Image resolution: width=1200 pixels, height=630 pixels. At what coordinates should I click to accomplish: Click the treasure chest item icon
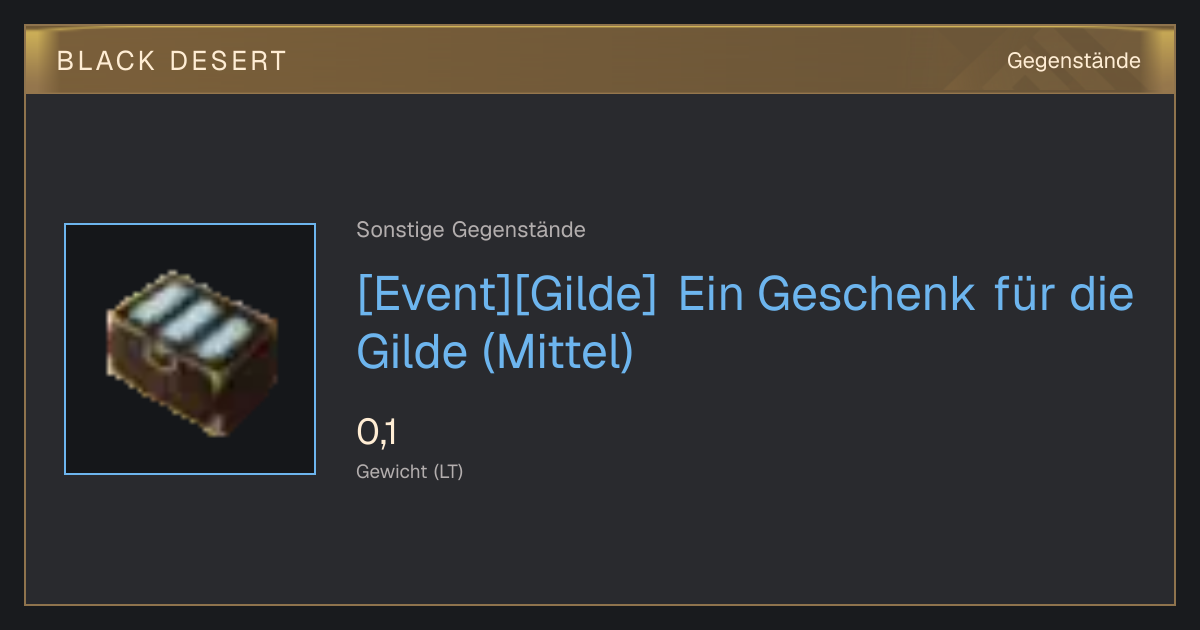[190, 349]
